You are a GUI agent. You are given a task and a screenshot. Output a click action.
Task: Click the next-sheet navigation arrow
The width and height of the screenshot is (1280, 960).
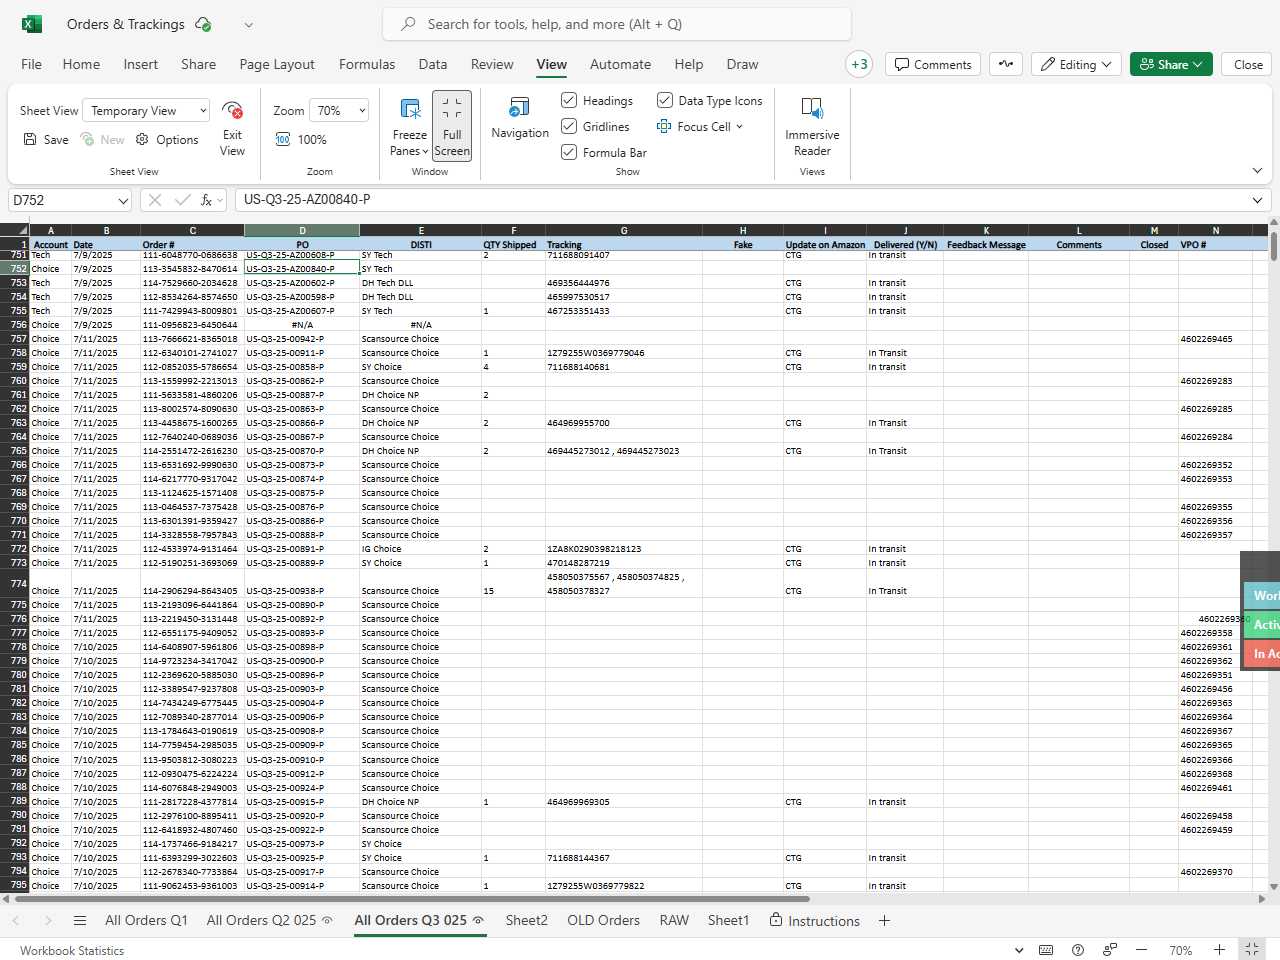coord(47,920)
